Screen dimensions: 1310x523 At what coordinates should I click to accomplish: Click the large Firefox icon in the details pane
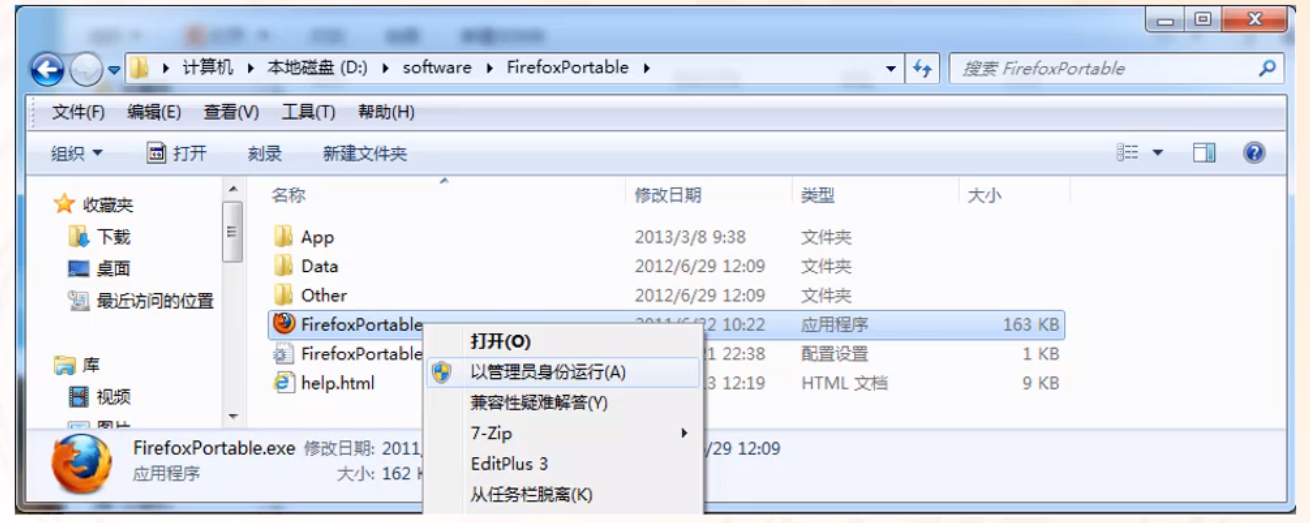coord(83,463)
